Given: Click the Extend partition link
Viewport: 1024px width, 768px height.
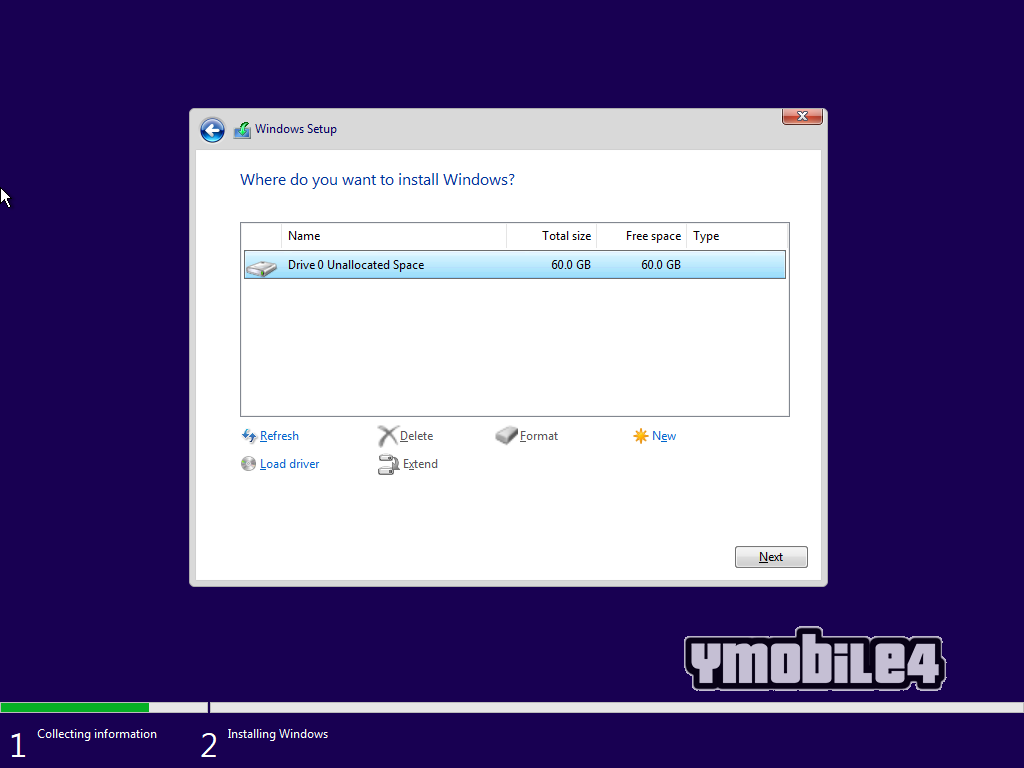Looking at the screenshot, I should pyautogui.click(x=420, y=464).
